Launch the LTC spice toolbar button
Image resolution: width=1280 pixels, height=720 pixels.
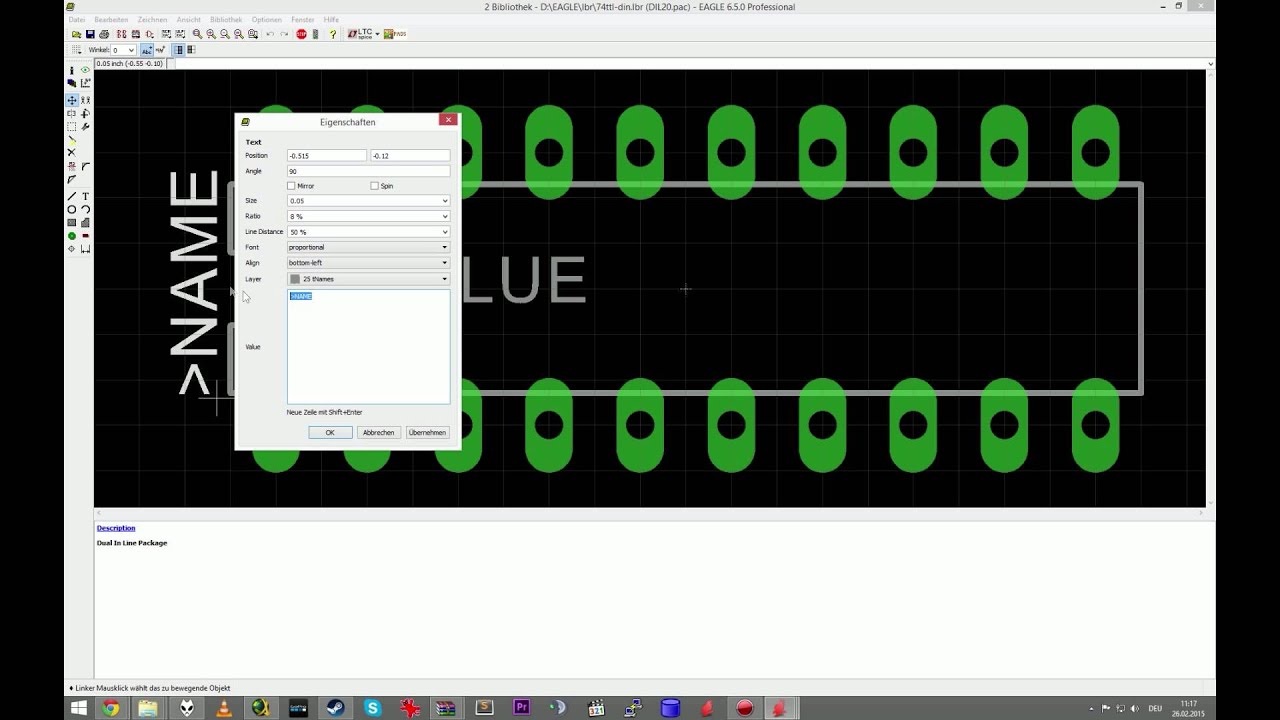point(361,34)
